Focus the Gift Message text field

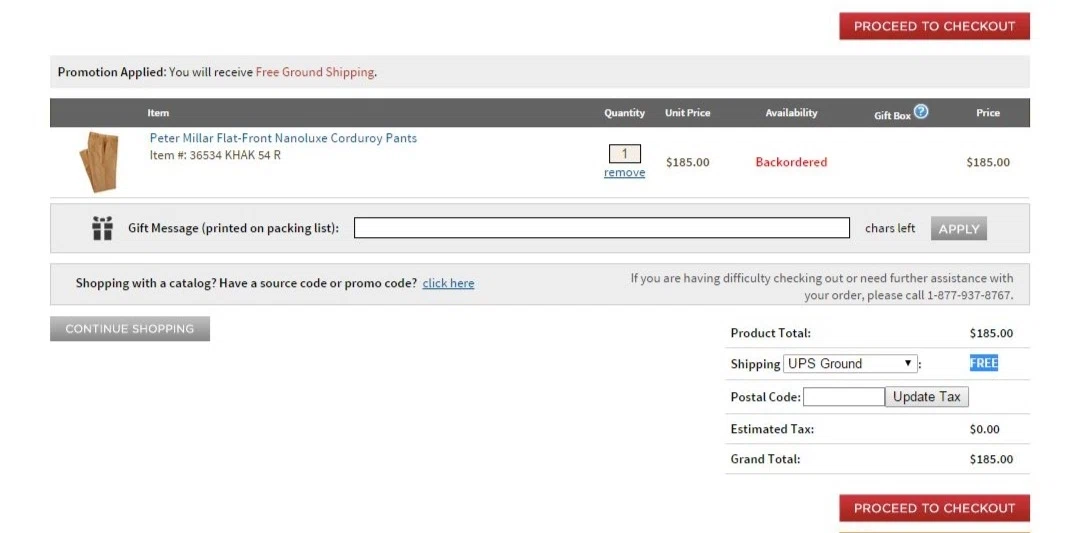coord(602,228)
